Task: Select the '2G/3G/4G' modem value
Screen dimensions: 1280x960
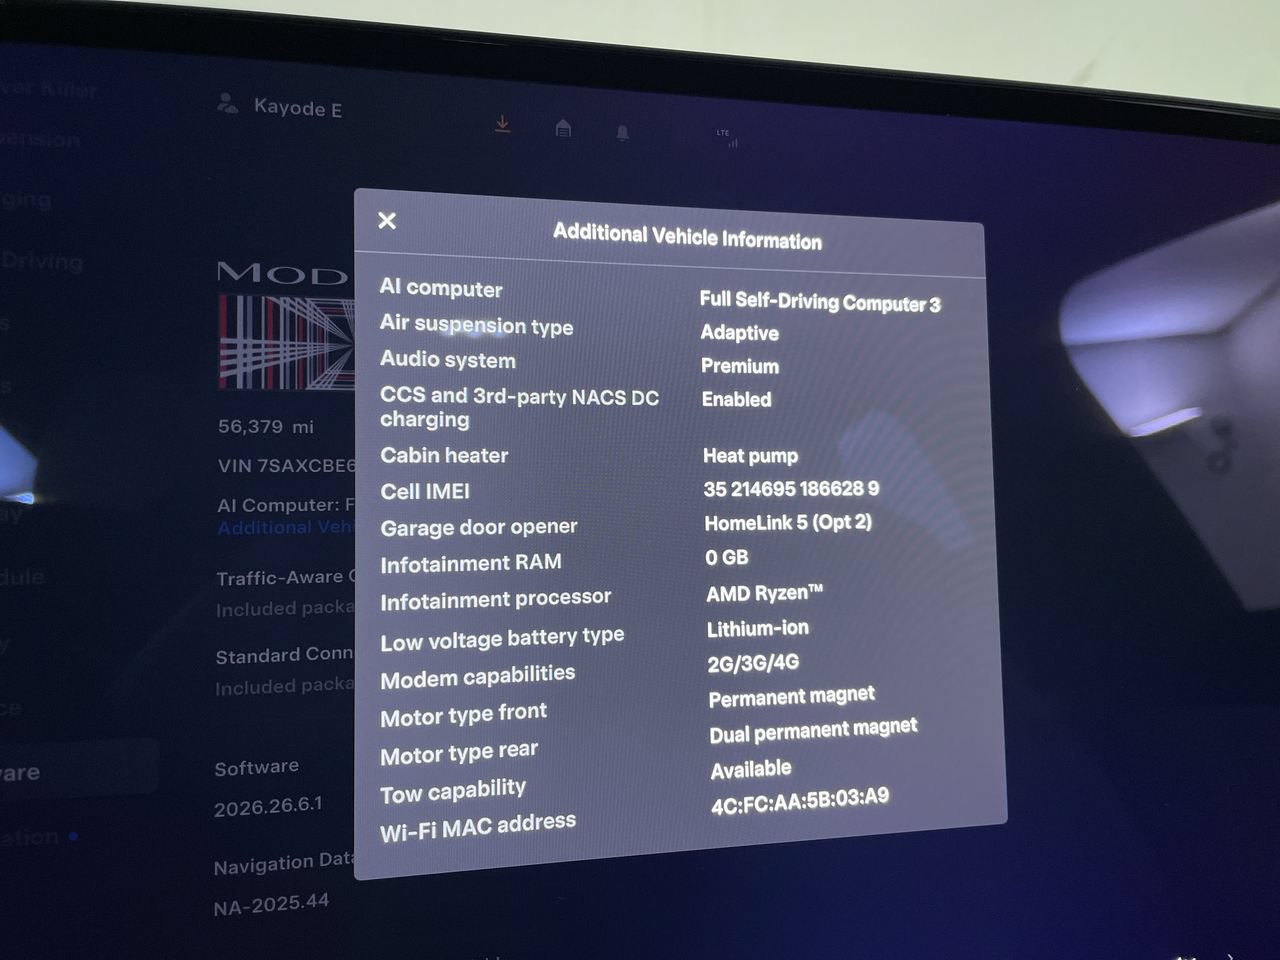Action: click(x=753, y=662)
